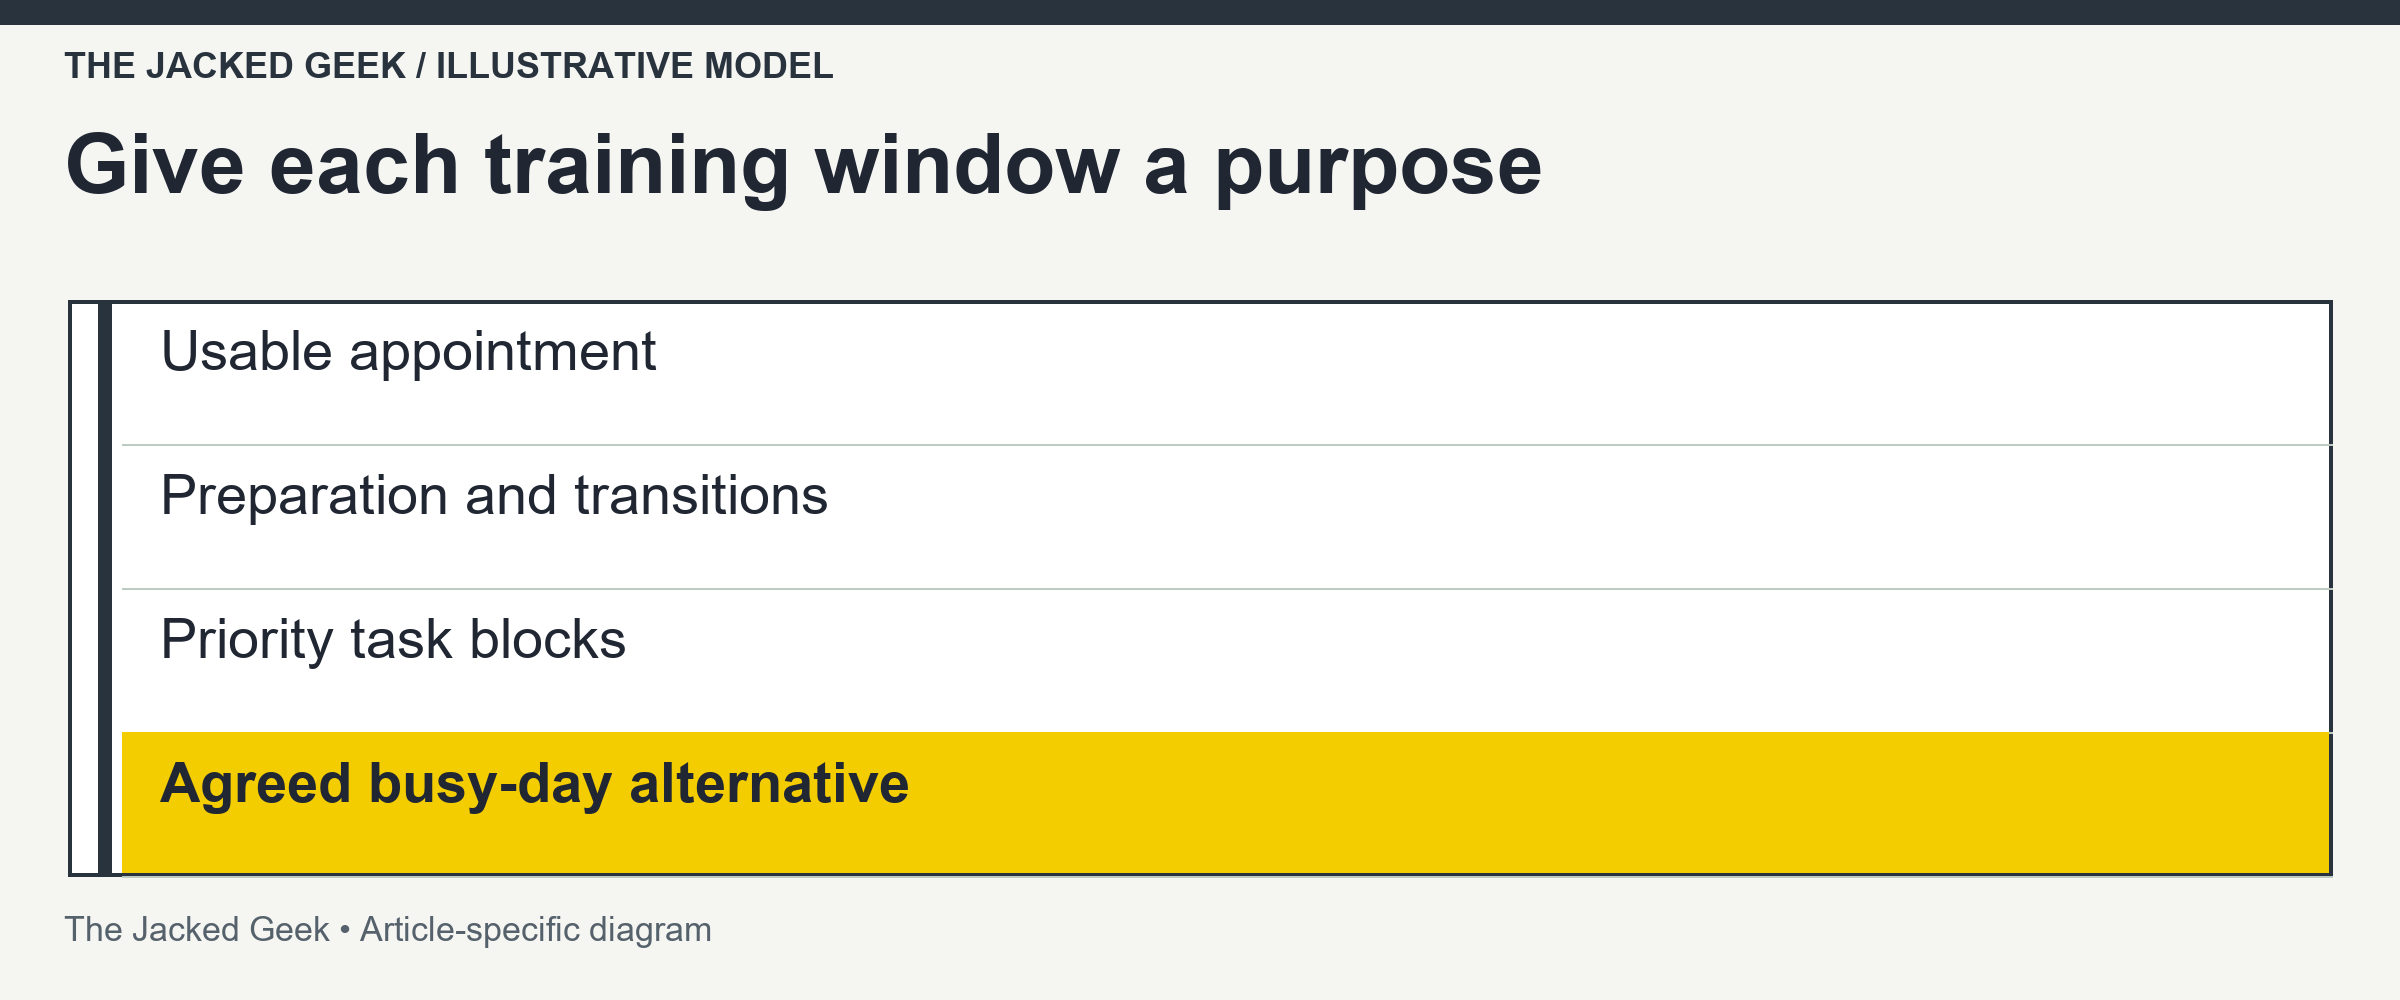Image resolution: width=2400 pixels, height=1000 pixels.
Task: Choose the "Priority task blocks" row
Action: pyautogui.click(x=1226, y=661)
